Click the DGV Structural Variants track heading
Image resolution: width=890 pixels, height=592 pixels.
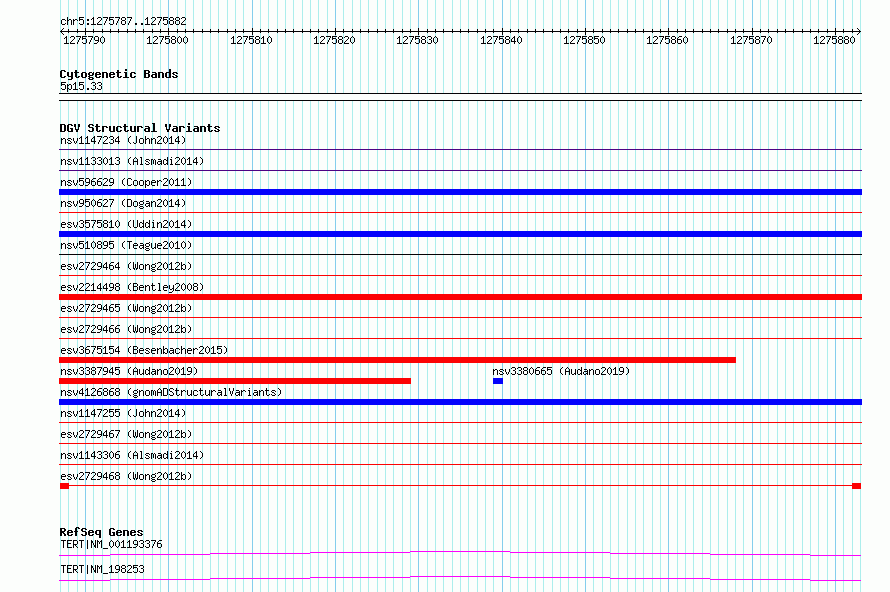[140, 128]
